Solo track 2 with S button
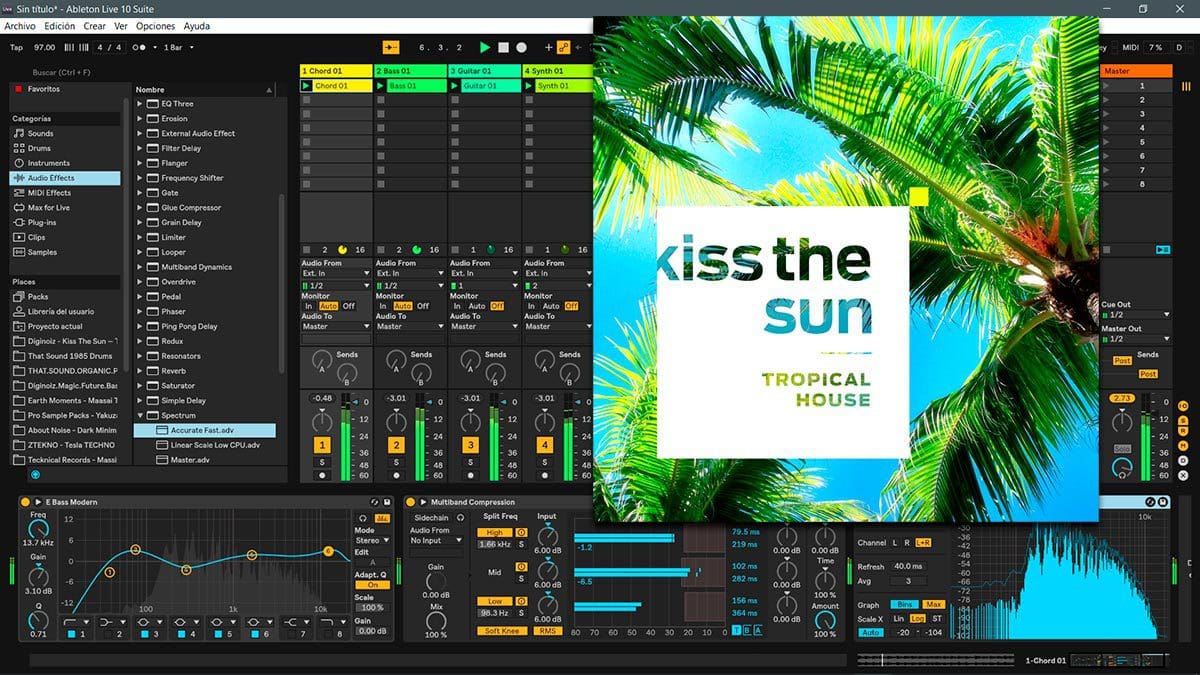This screenshot has width=1200, height=675. click(x=396, y=462)
